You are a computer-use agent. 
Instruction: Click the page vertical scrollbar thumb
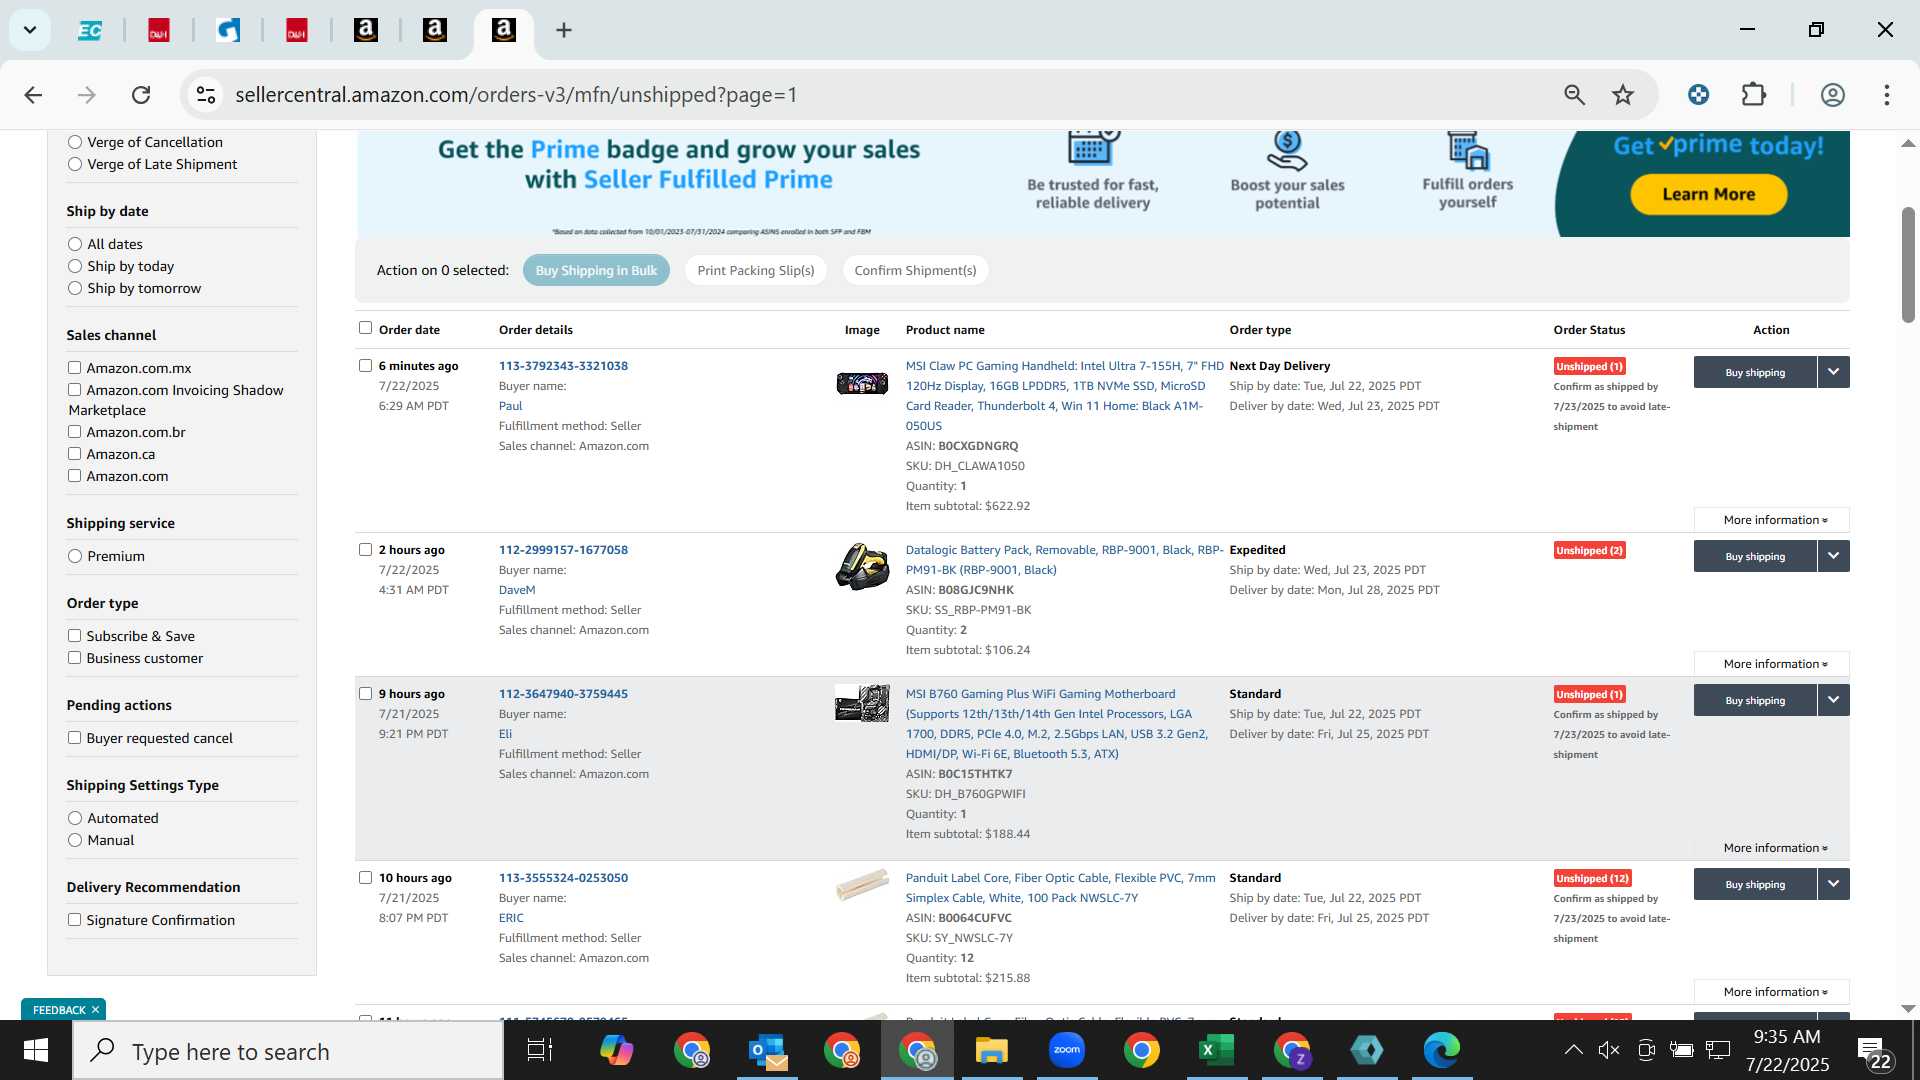click(x=1907, y=265)
